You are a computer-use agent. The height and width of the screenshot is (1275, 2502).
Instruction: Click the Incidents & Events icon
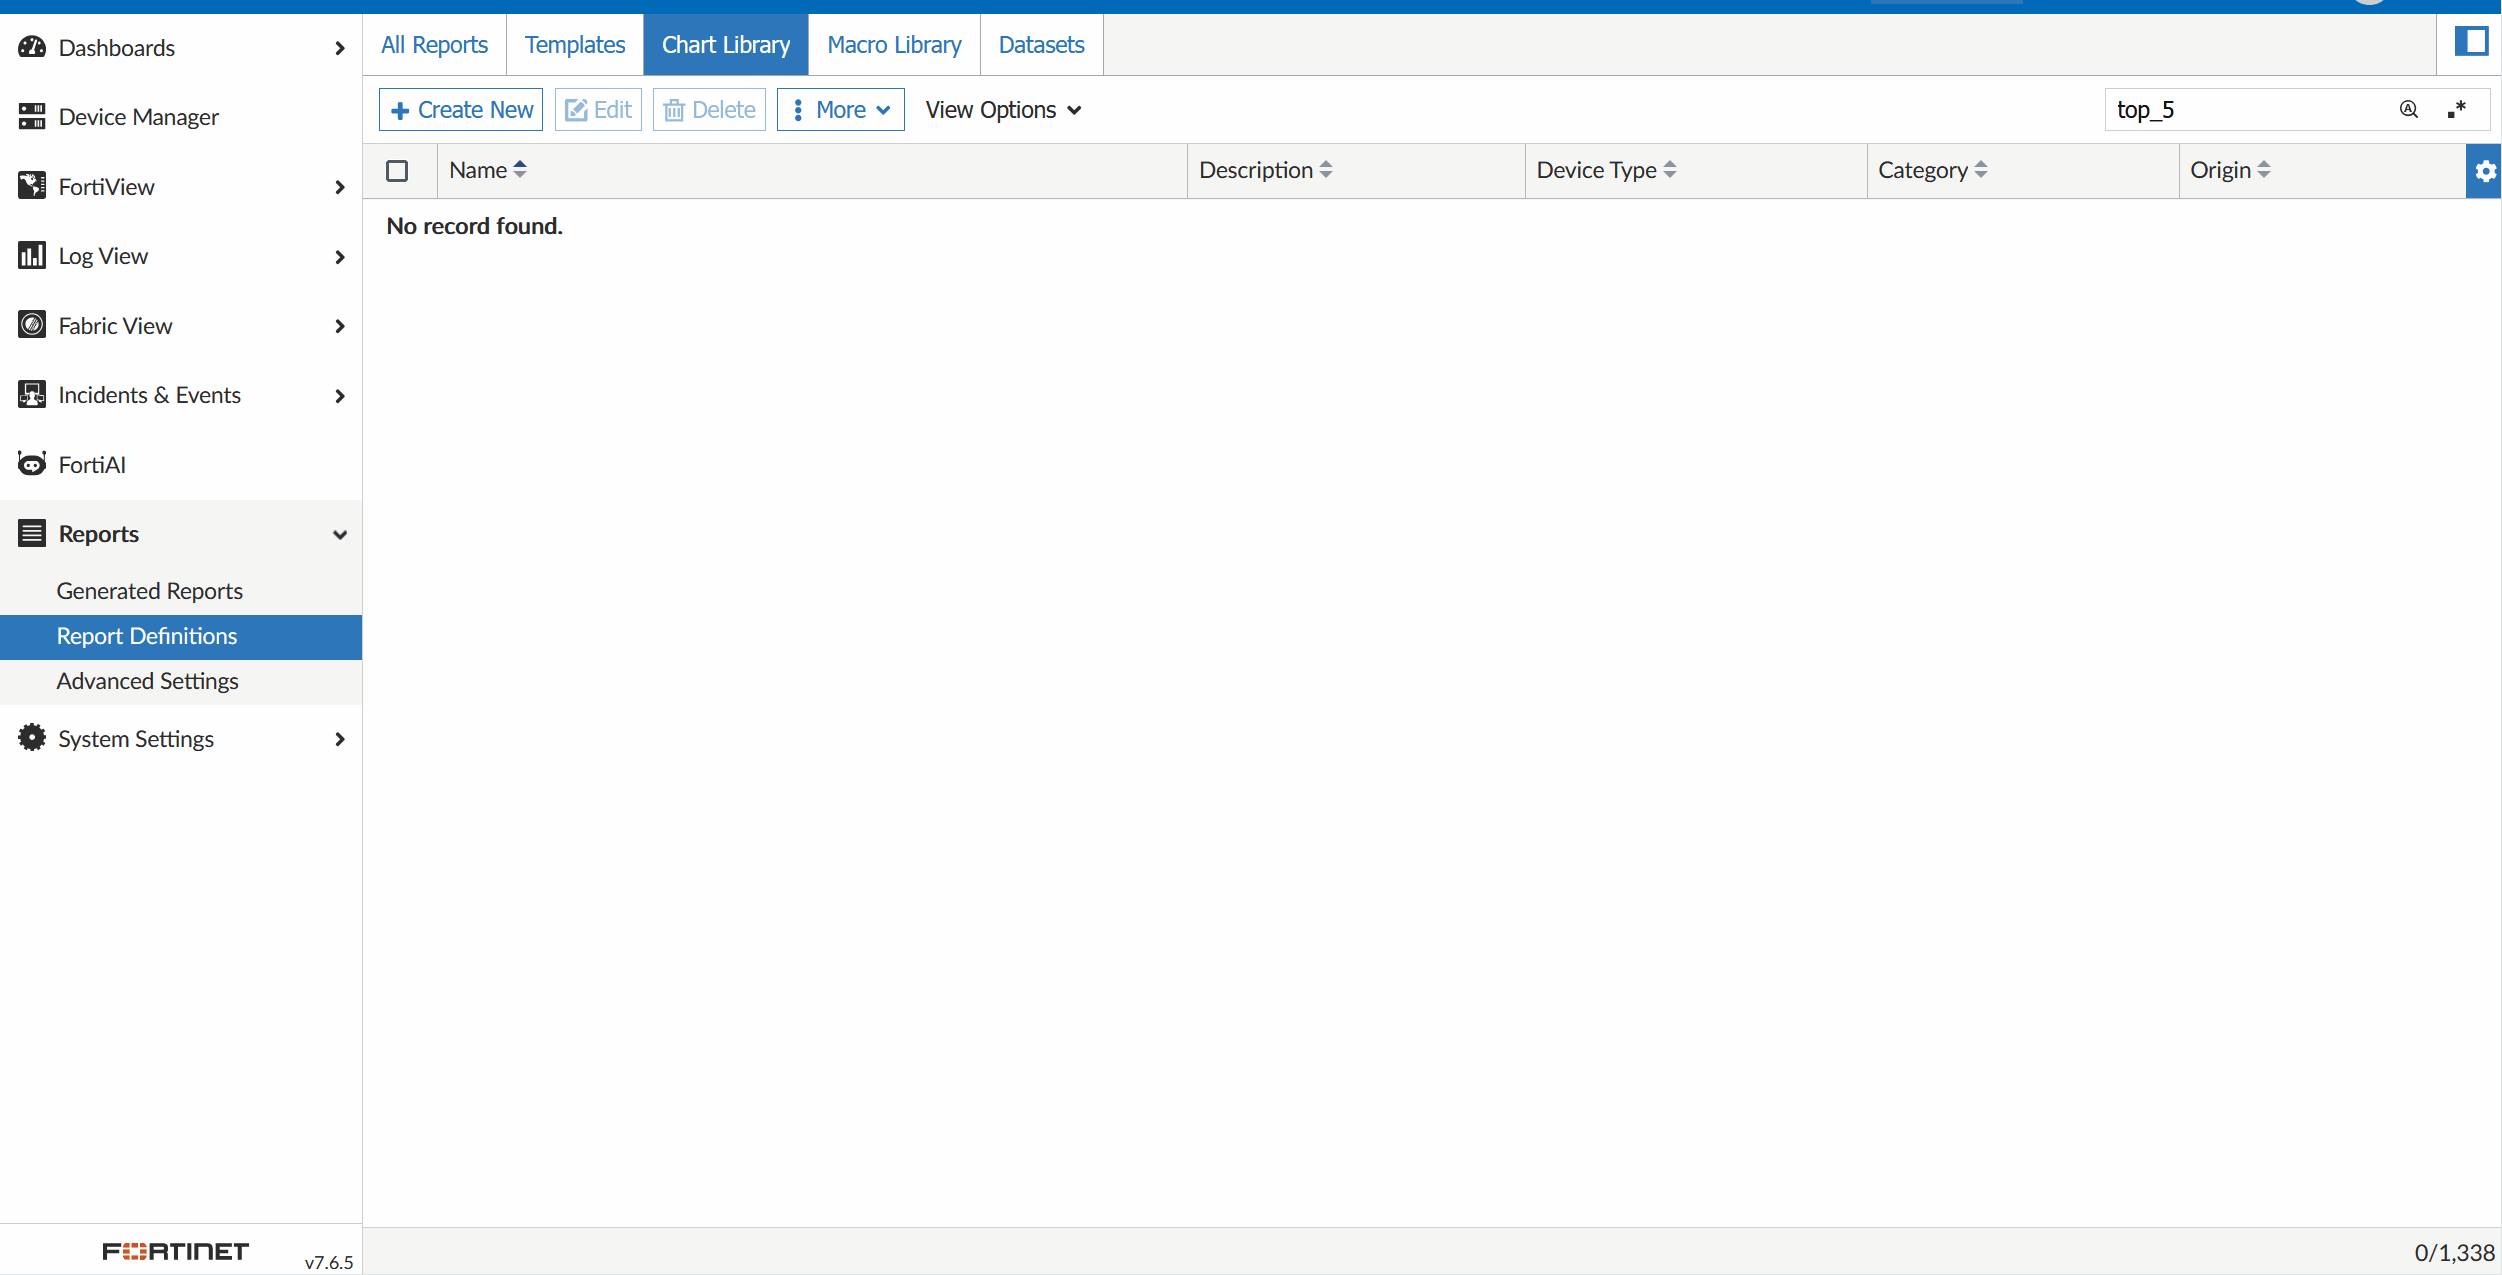click(x=32, y=394)
